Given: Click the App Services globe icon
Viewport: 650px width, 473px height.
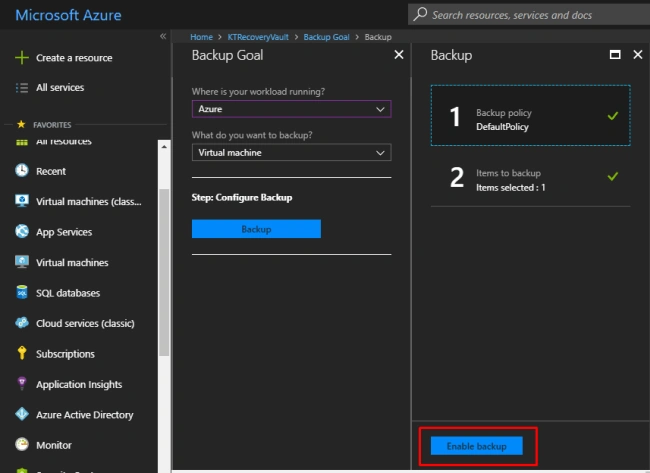Looking at the screenshot, I should 22,231.
